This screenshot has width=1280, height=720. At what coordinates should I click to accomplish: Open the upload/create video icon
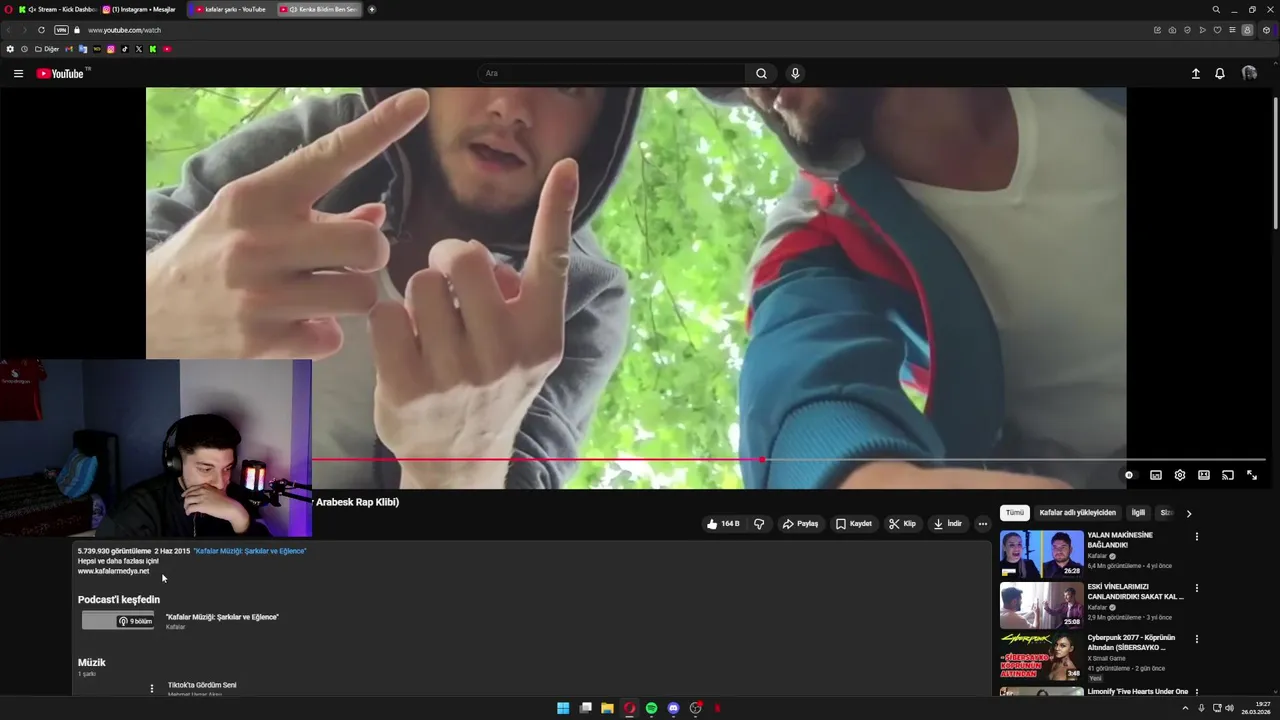point(1195,73)
